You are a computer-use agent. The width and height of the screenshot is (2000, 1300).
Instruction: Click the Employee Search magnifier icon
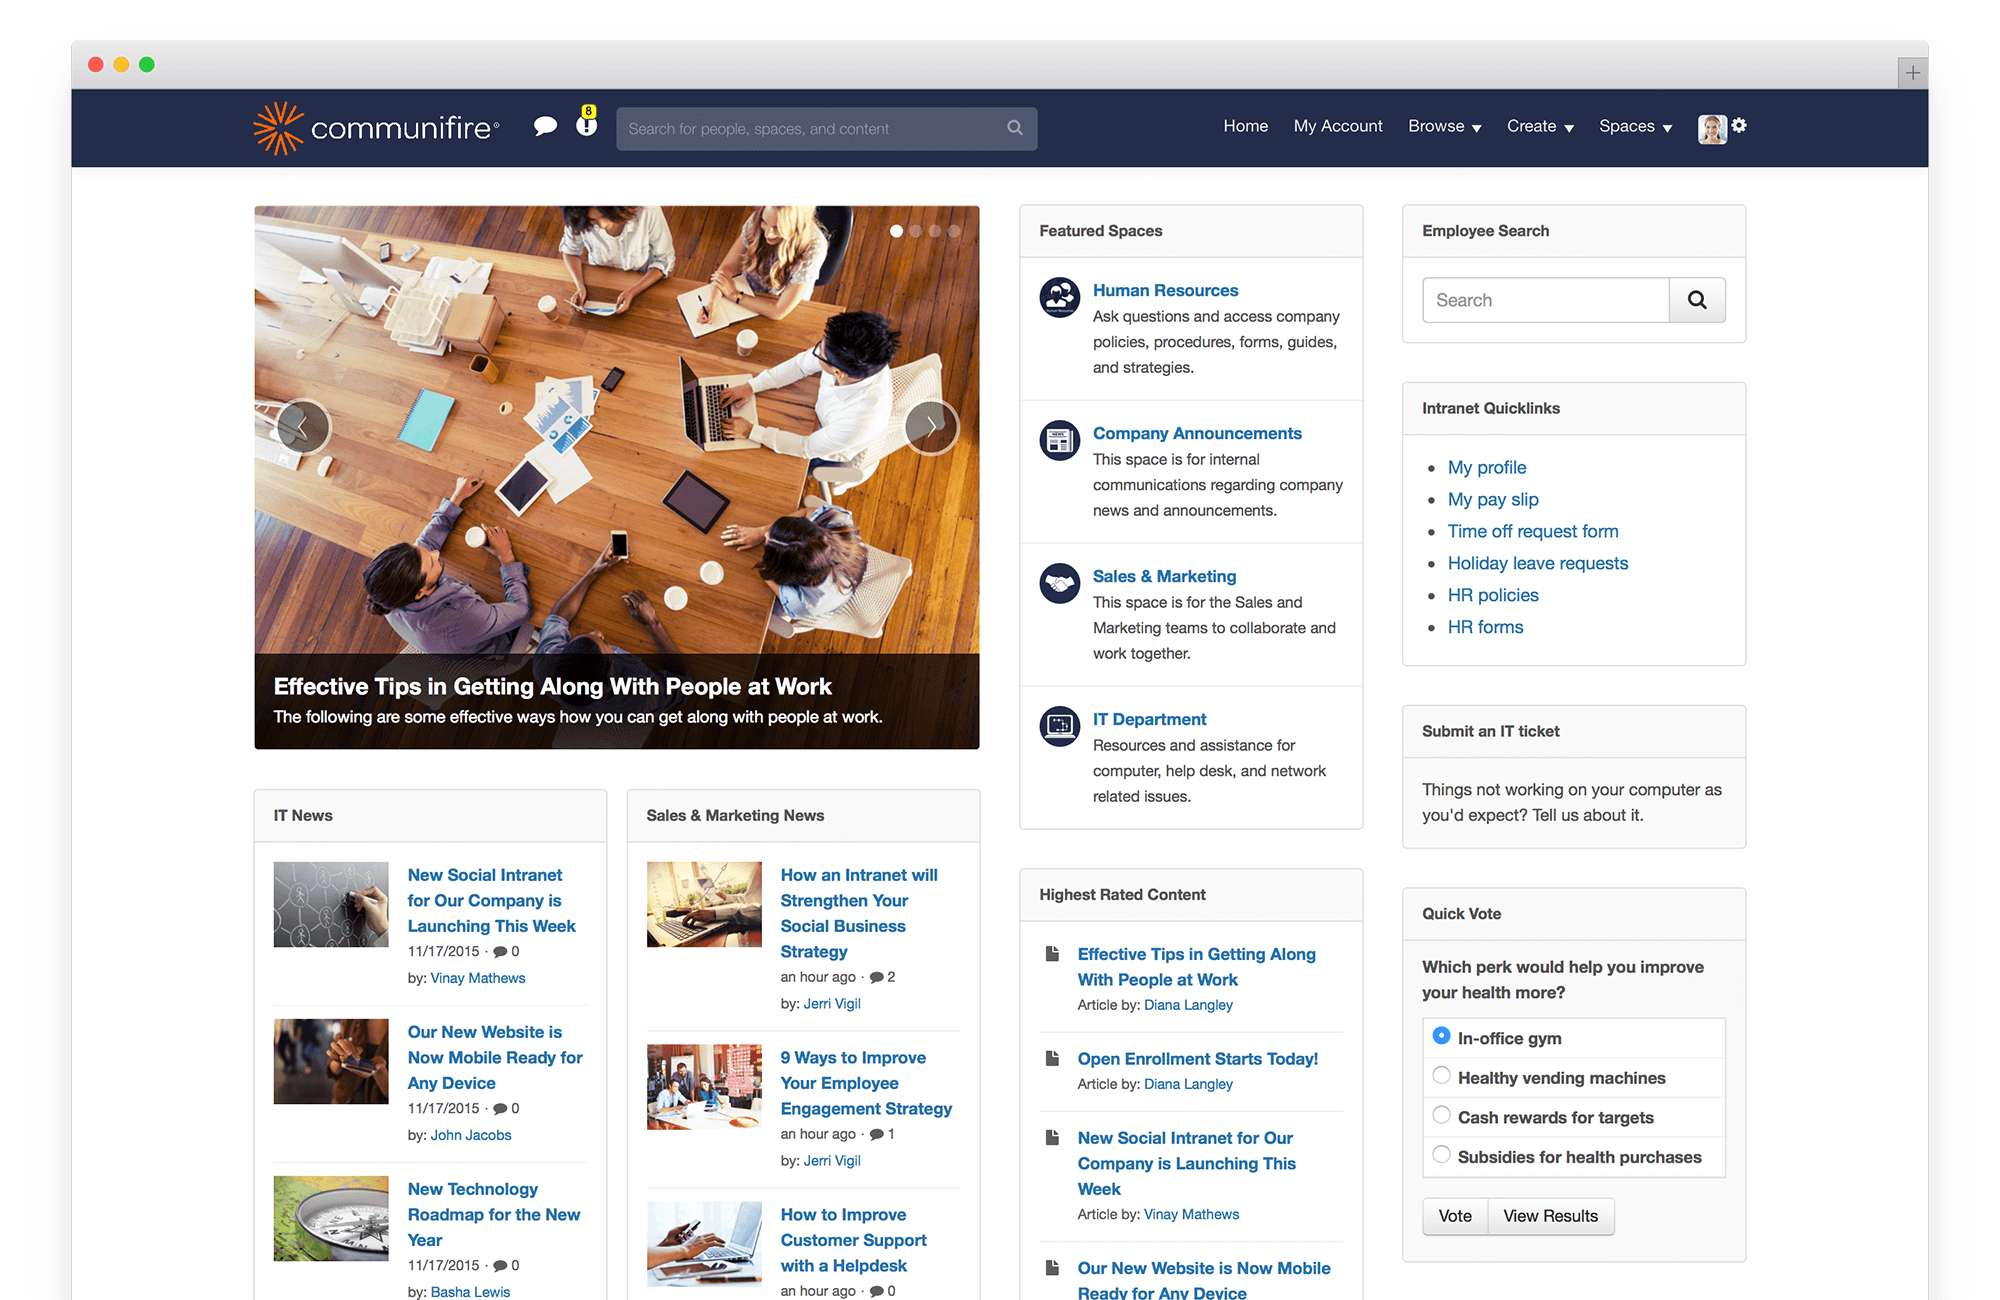[1697, 299]
